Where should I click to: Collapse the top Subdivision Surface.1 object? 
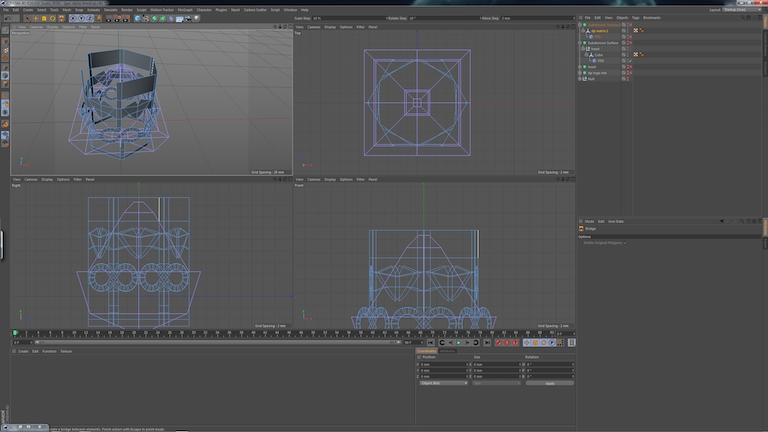[579, 24]
